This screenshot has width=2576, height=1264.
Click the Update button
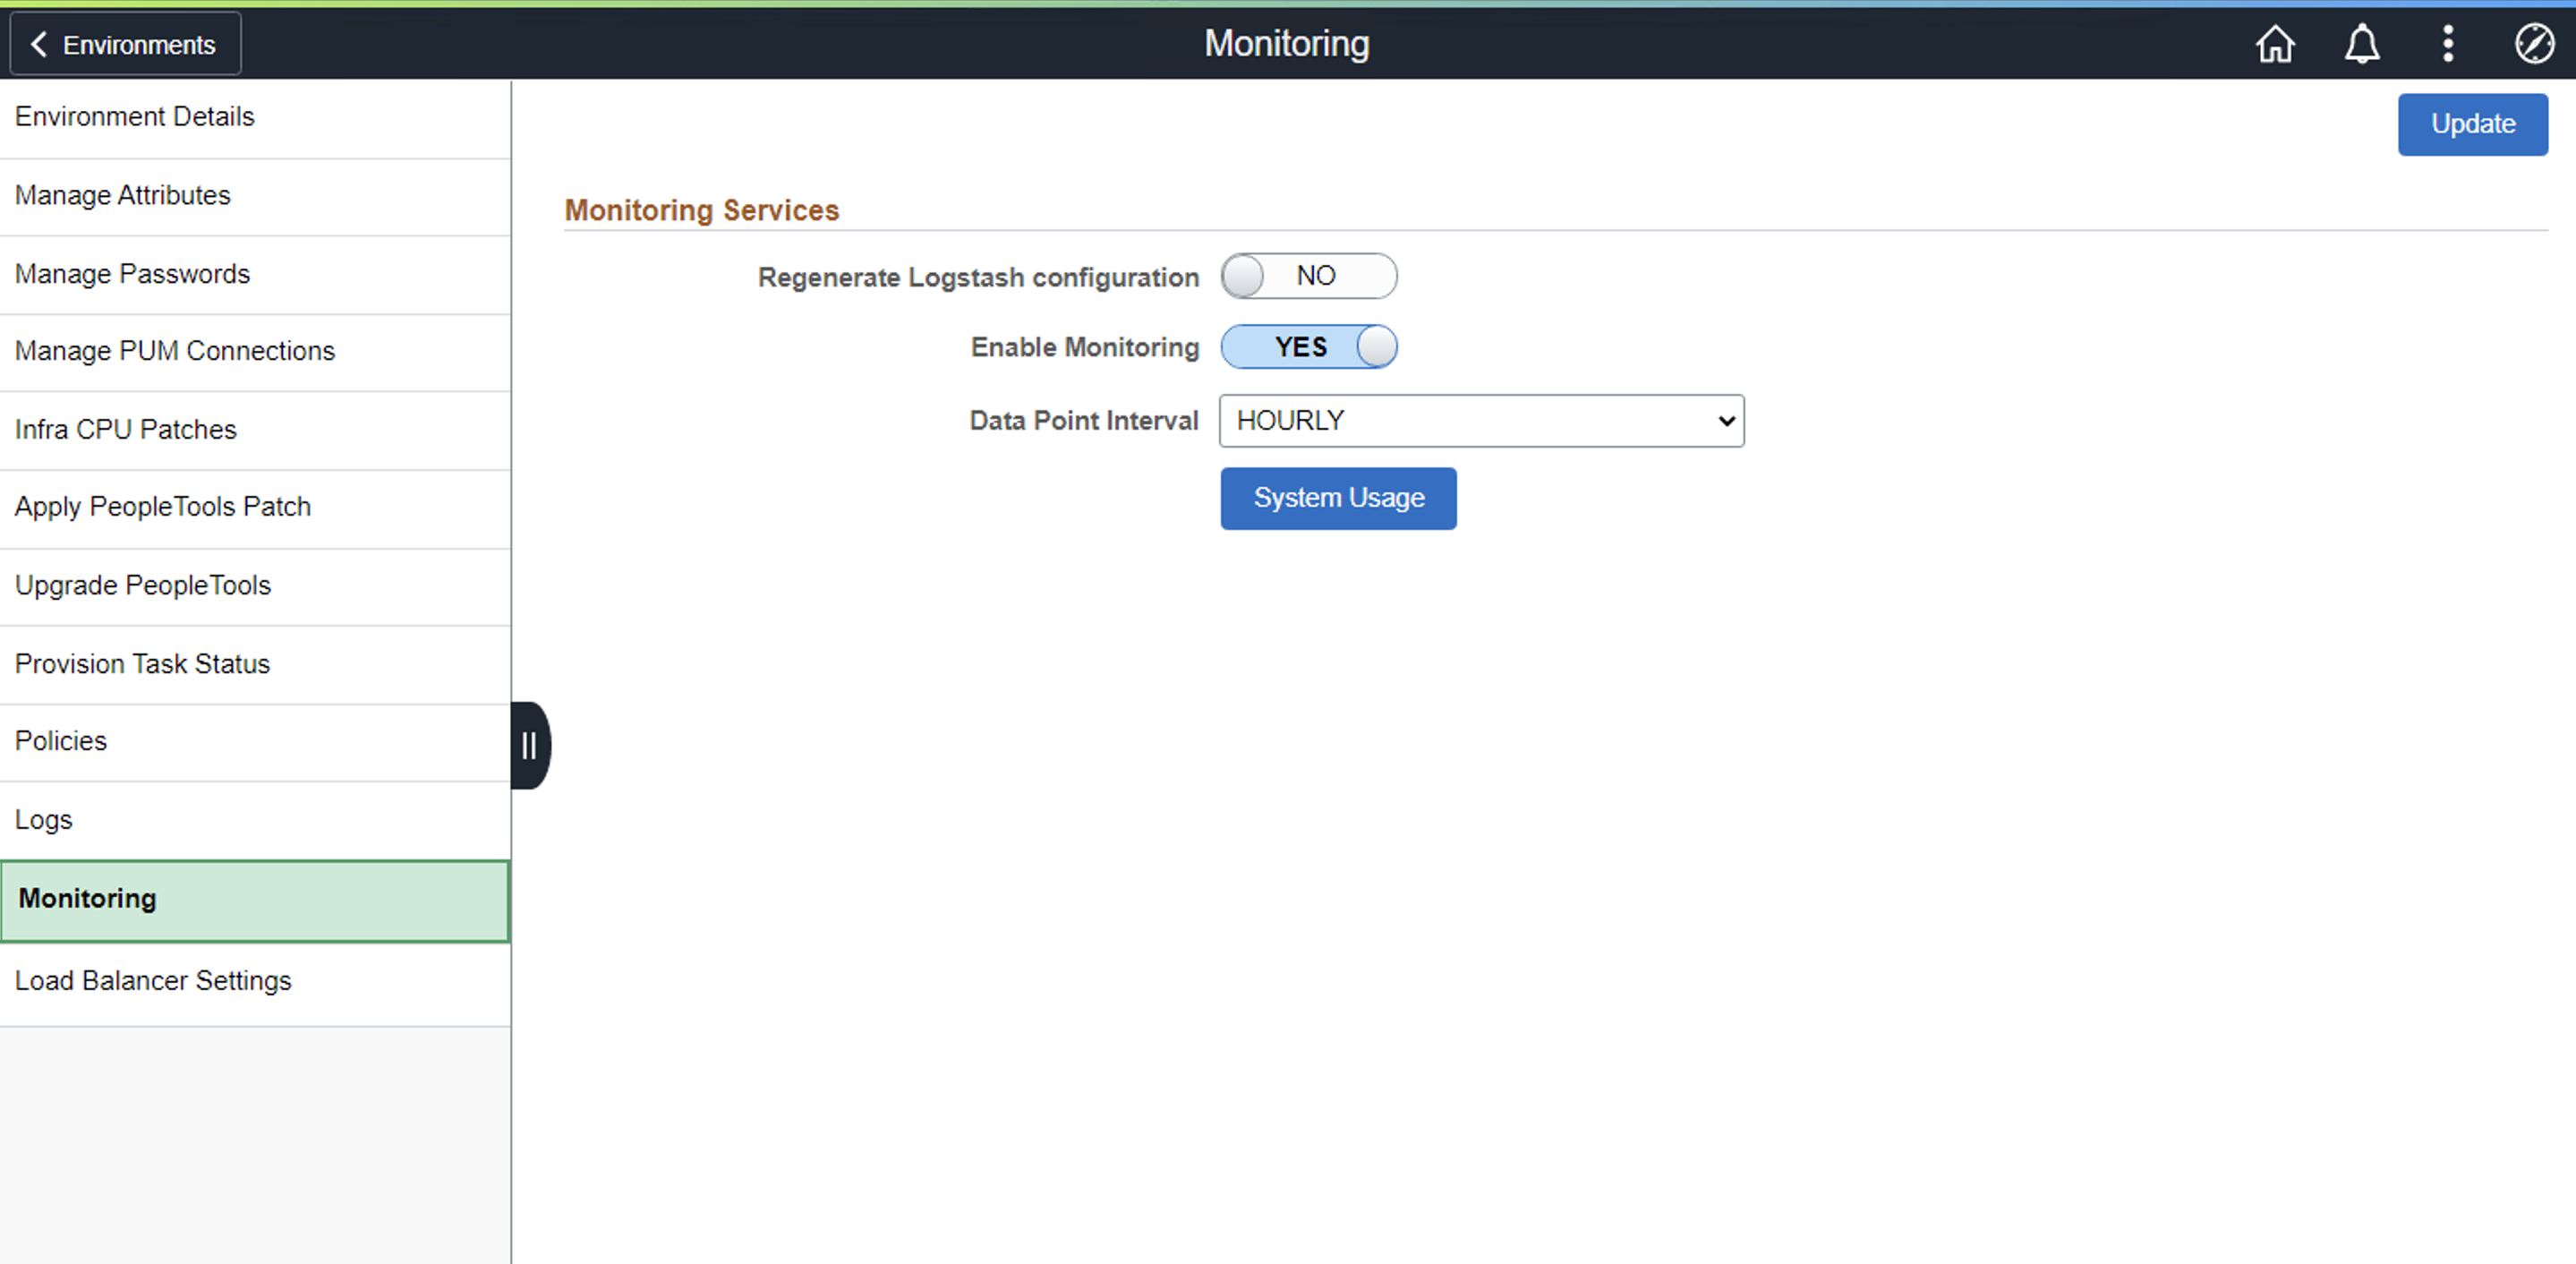tap(2472, 124)
